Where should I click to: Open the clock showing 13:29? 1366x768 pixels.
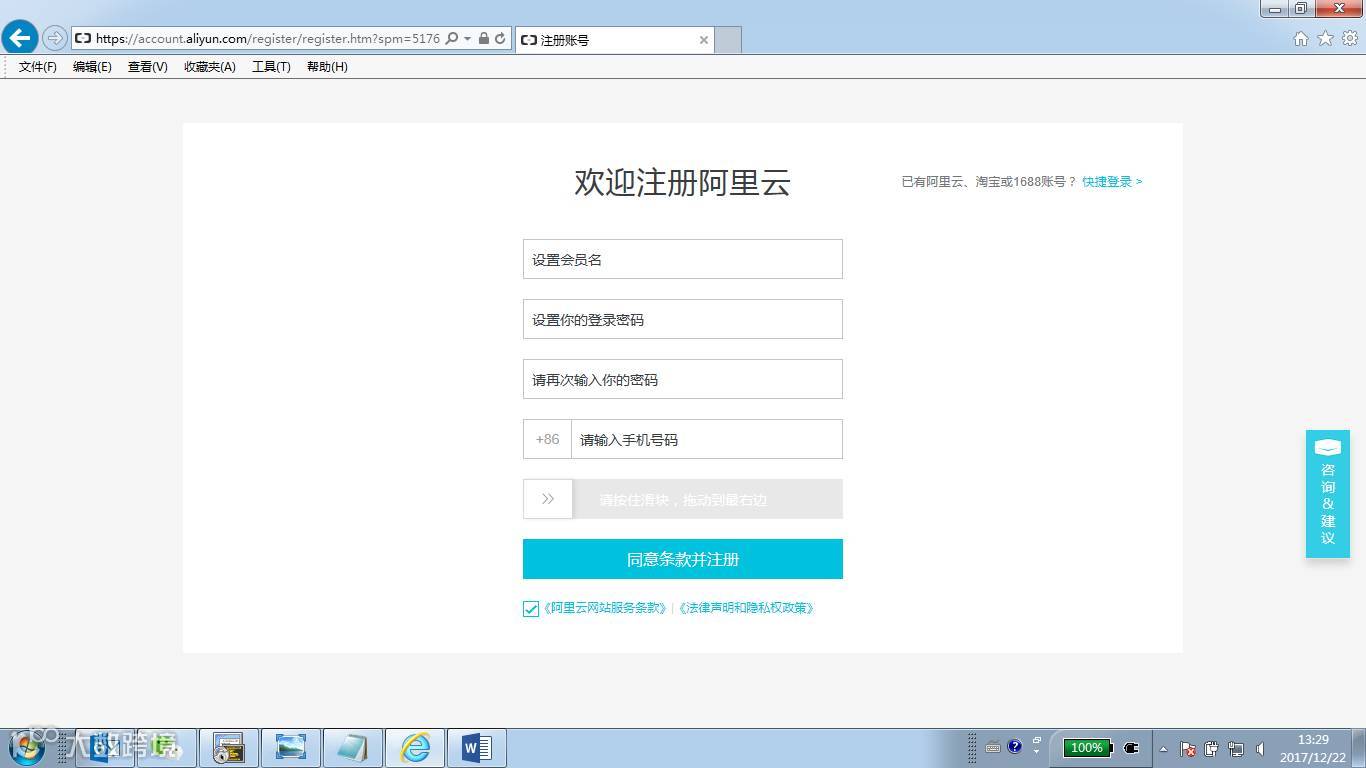pyautogui.click(x=1313, y=749)
